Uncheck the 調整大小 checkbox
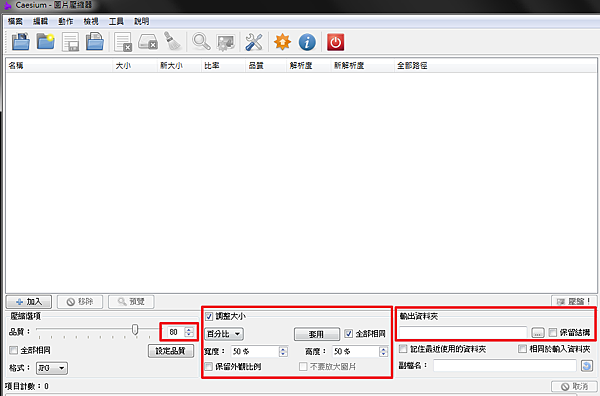 coord(209,316)
